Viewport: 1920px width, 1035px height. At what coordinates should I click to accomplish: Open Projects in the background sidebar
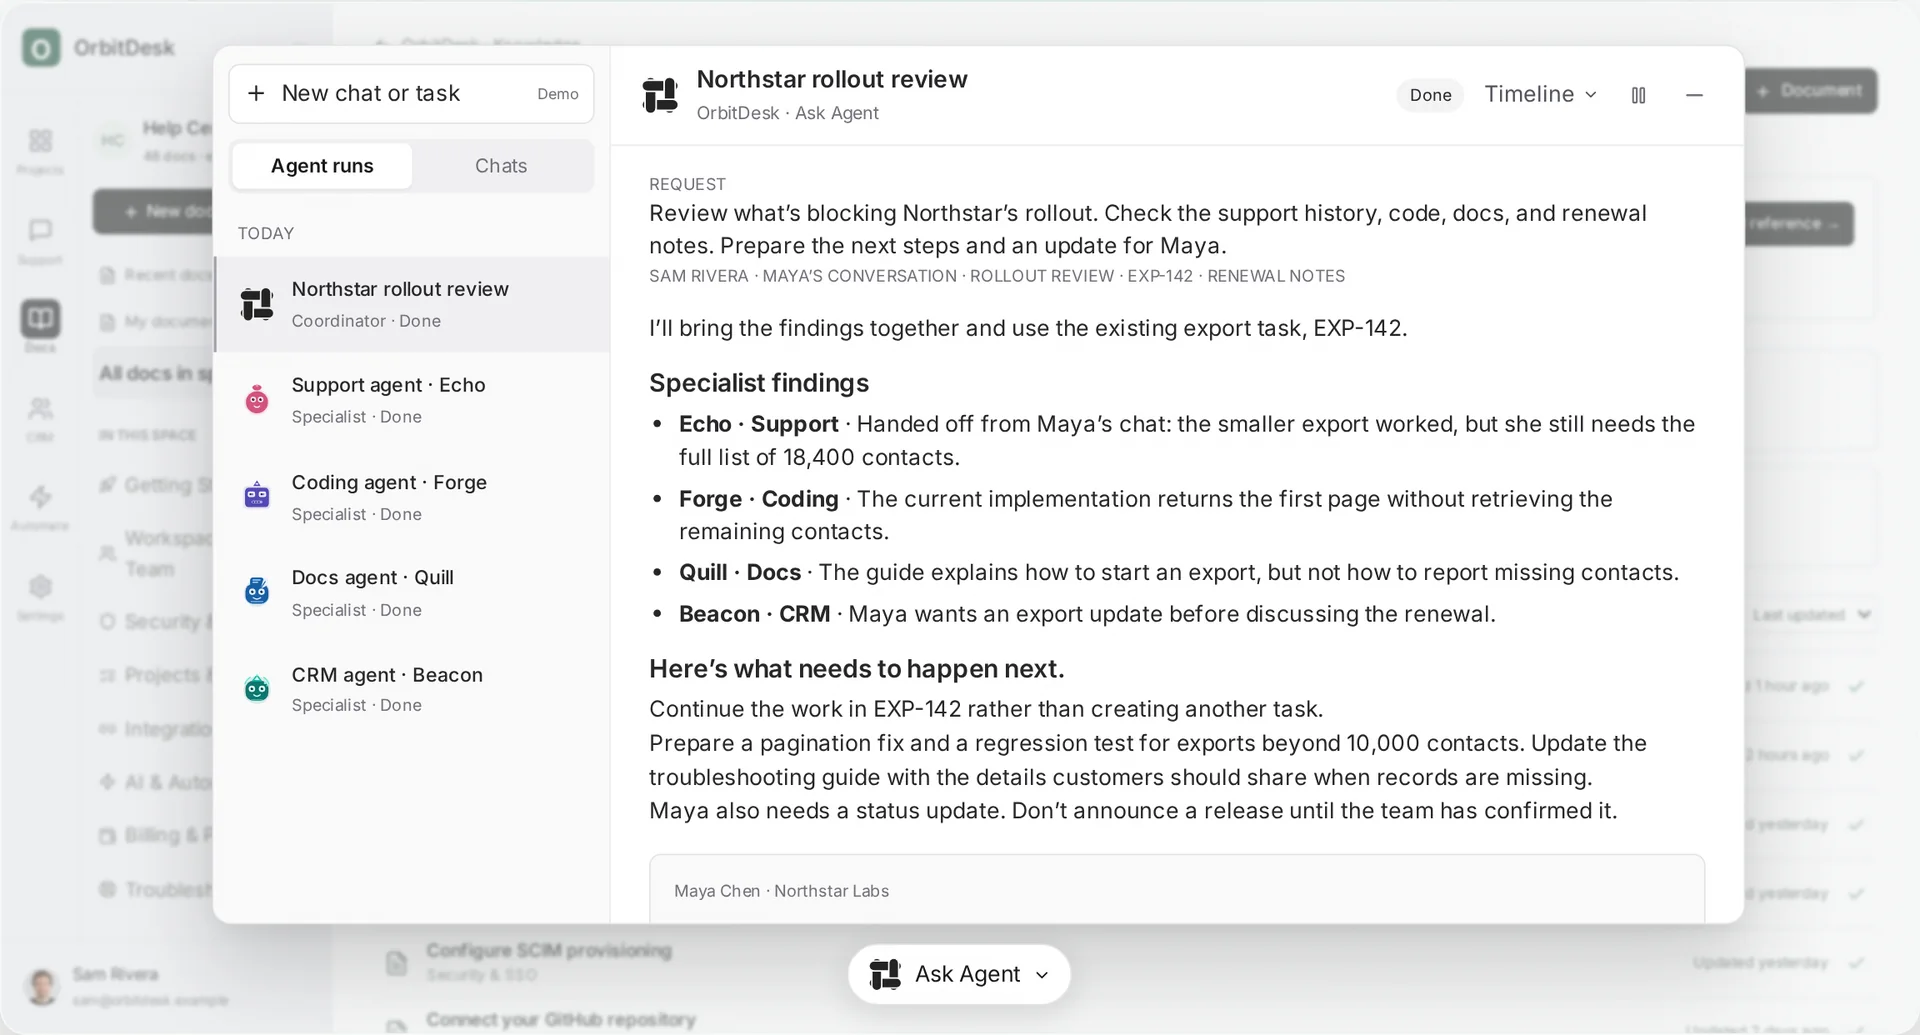tap(40, 150)
